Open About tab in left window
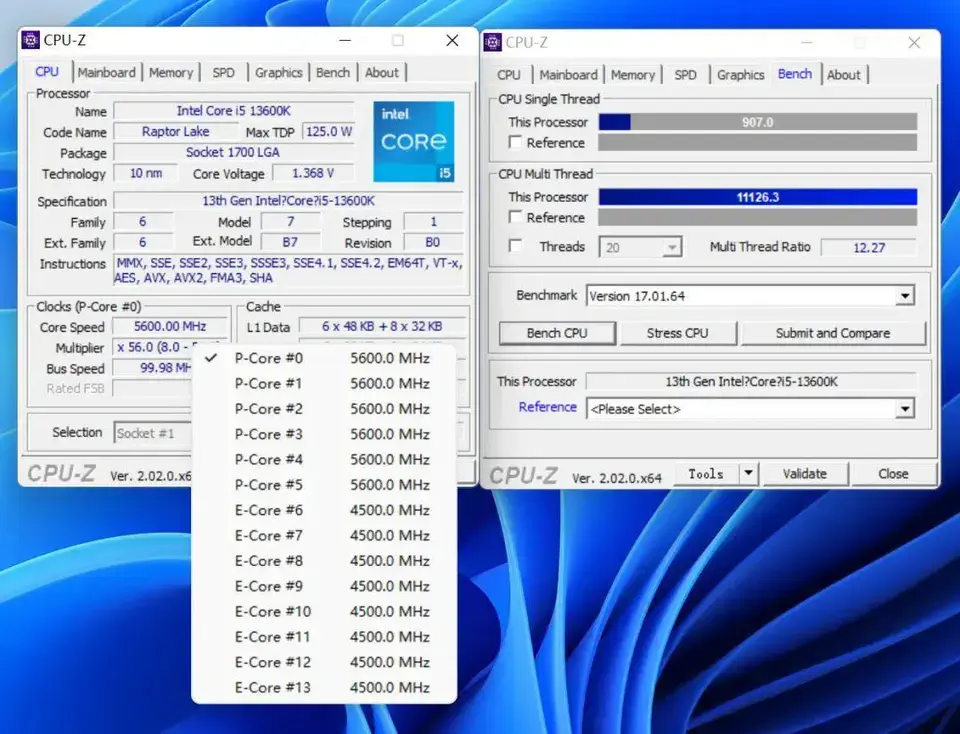This screenshot has height=734, width=960. [x=381, y=72]
